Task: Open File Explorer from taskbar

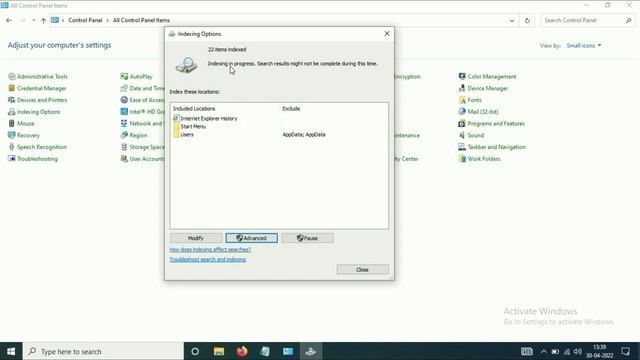Action: 219,351
